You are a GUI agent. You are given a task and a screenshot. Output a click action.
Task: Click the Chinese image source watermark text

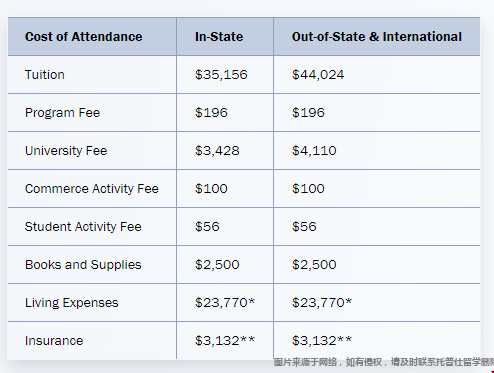[x=384, y=362]
